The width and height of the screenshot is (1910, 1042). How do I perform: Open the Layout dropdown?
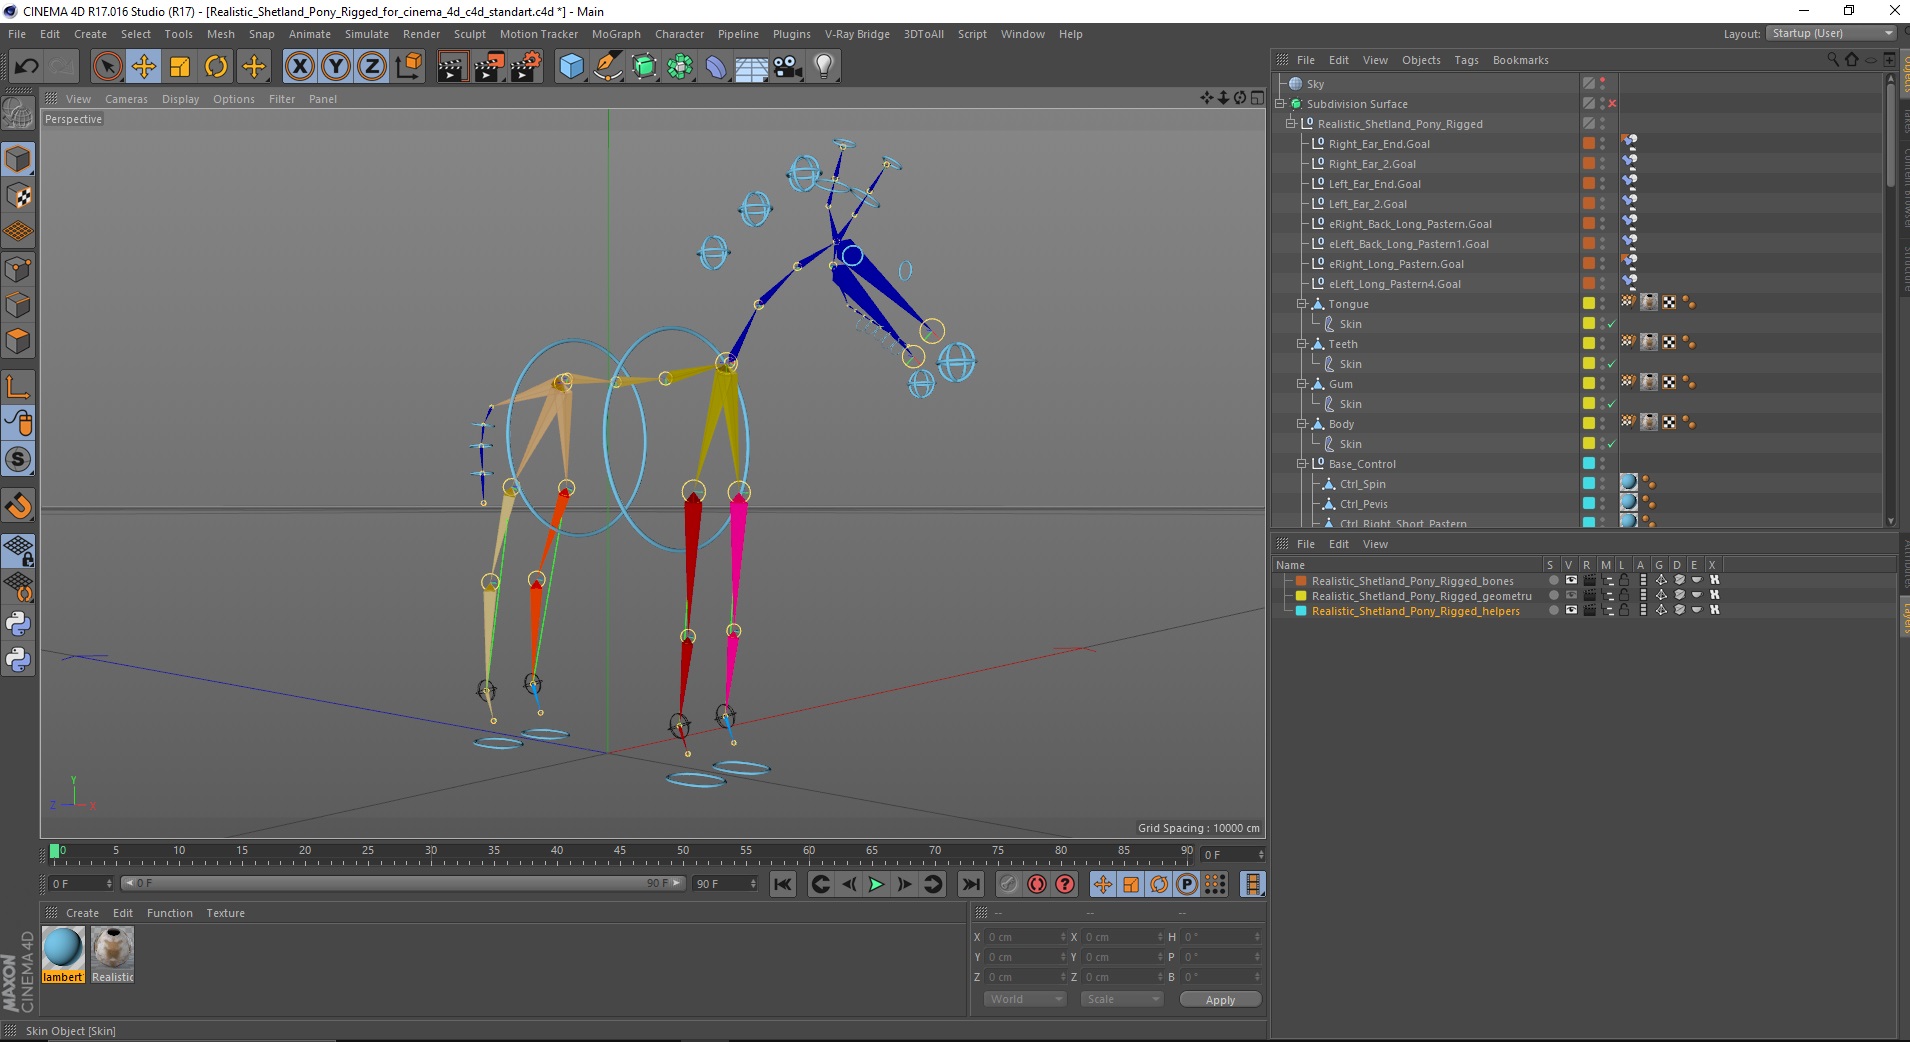(1831, 33)
